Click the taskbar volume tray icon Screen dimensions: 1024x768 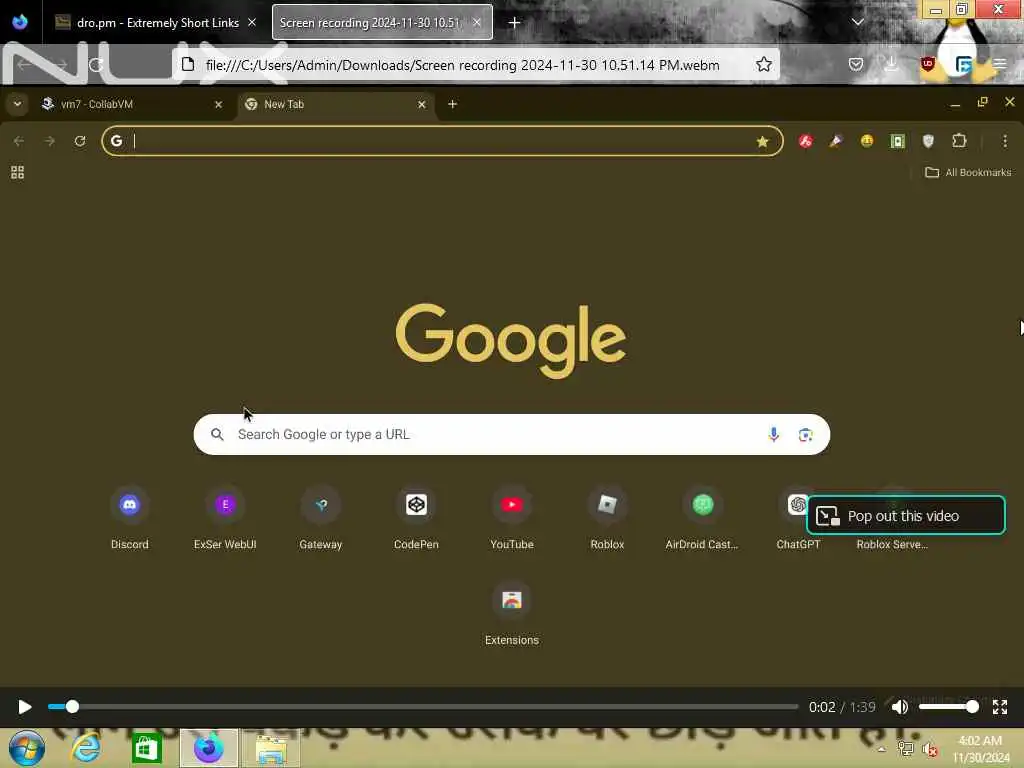coord(929,749)
